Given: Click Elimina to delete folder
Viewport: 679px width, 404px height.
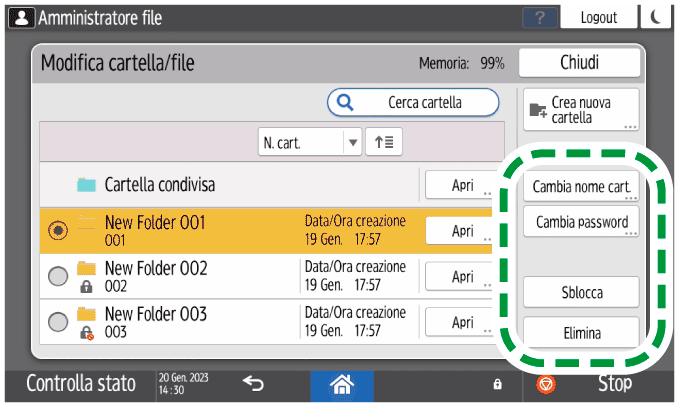Looking at the screenshot, I should pos(581,333).
